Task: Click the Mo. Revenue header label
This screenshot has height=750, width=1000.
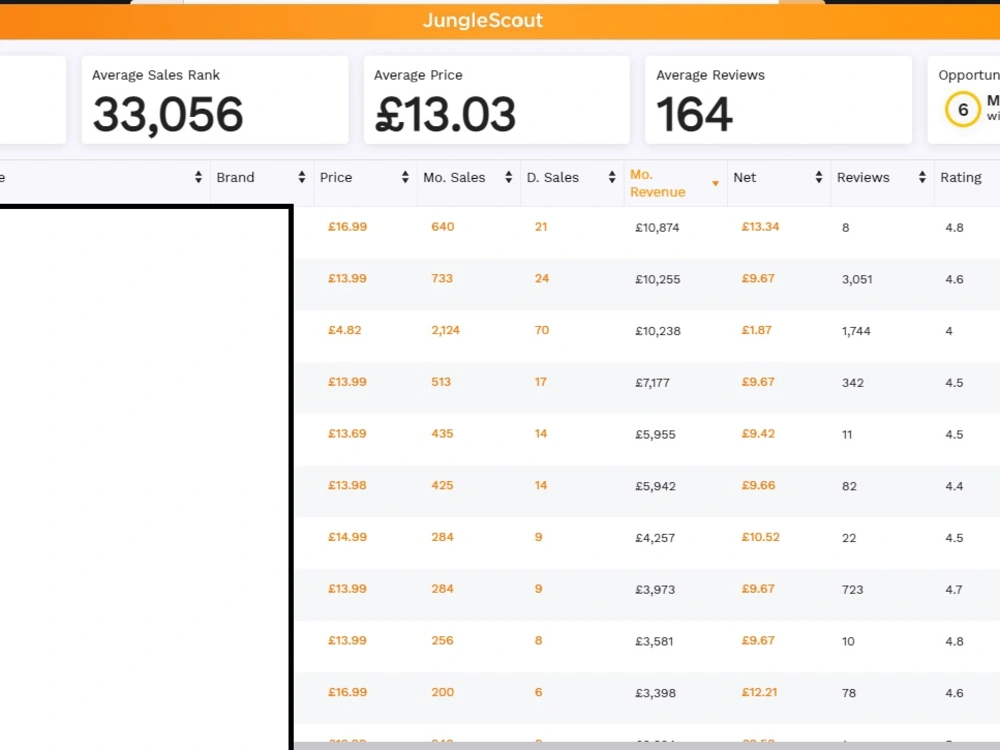Action: tap(658, 183)
